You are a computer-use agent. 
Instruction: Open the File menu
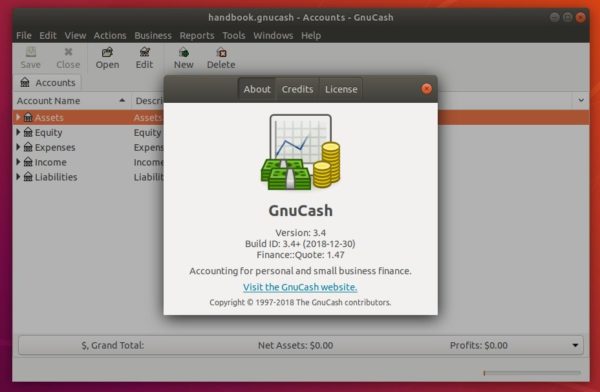[24, 36]
